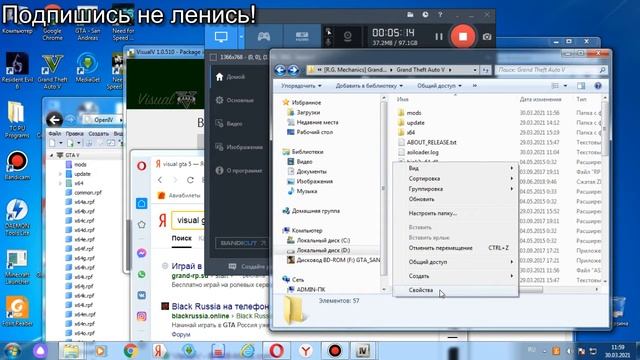Open Общий доступ toolbar dropdown
This screenshot has width=640, height=360.
(439, 86)
